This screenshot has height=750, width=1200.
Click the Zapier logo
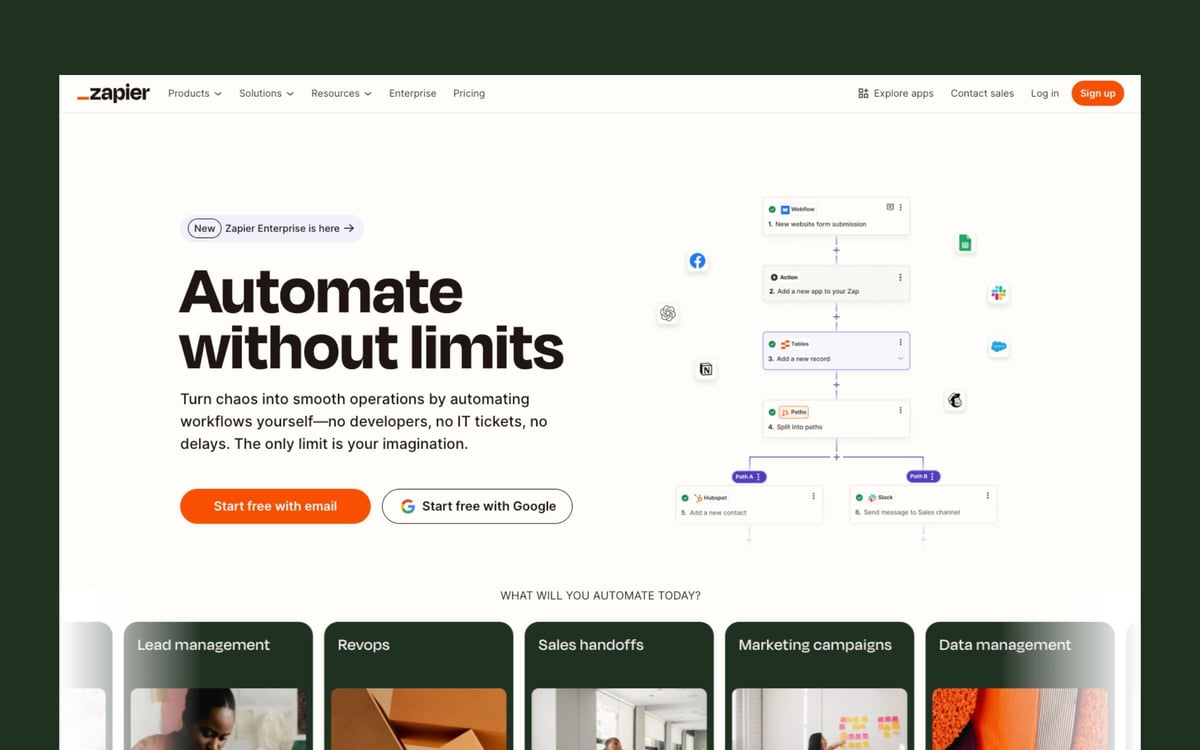[113, 93]
